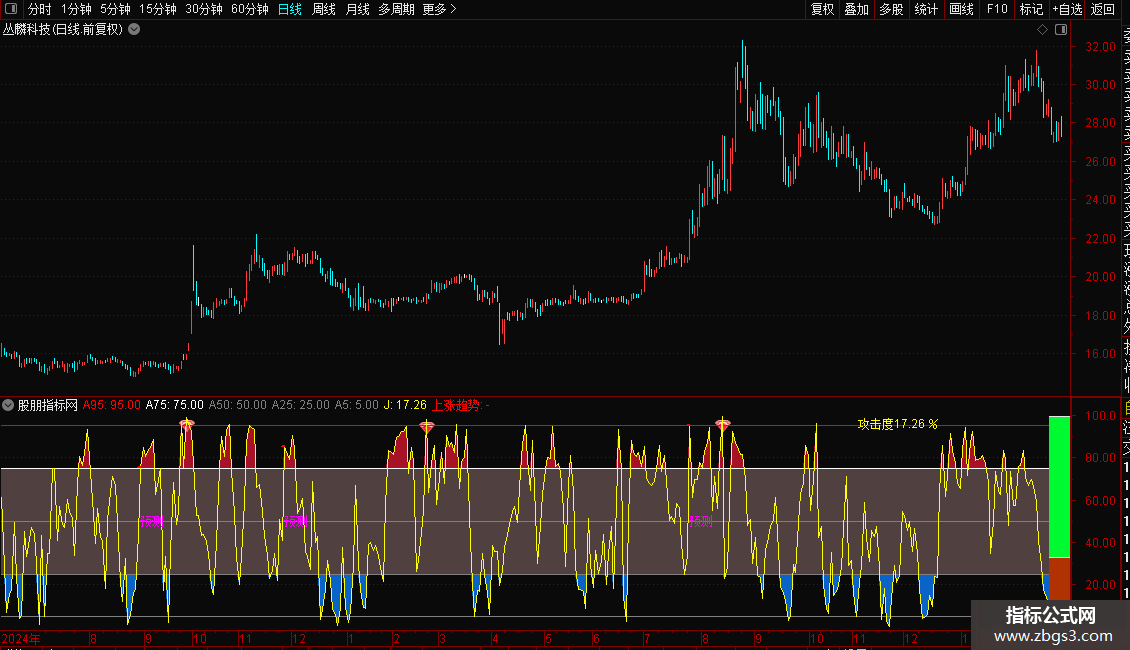Click the first red diamond signal marker

pyautogui.click(x=187, y=424)
